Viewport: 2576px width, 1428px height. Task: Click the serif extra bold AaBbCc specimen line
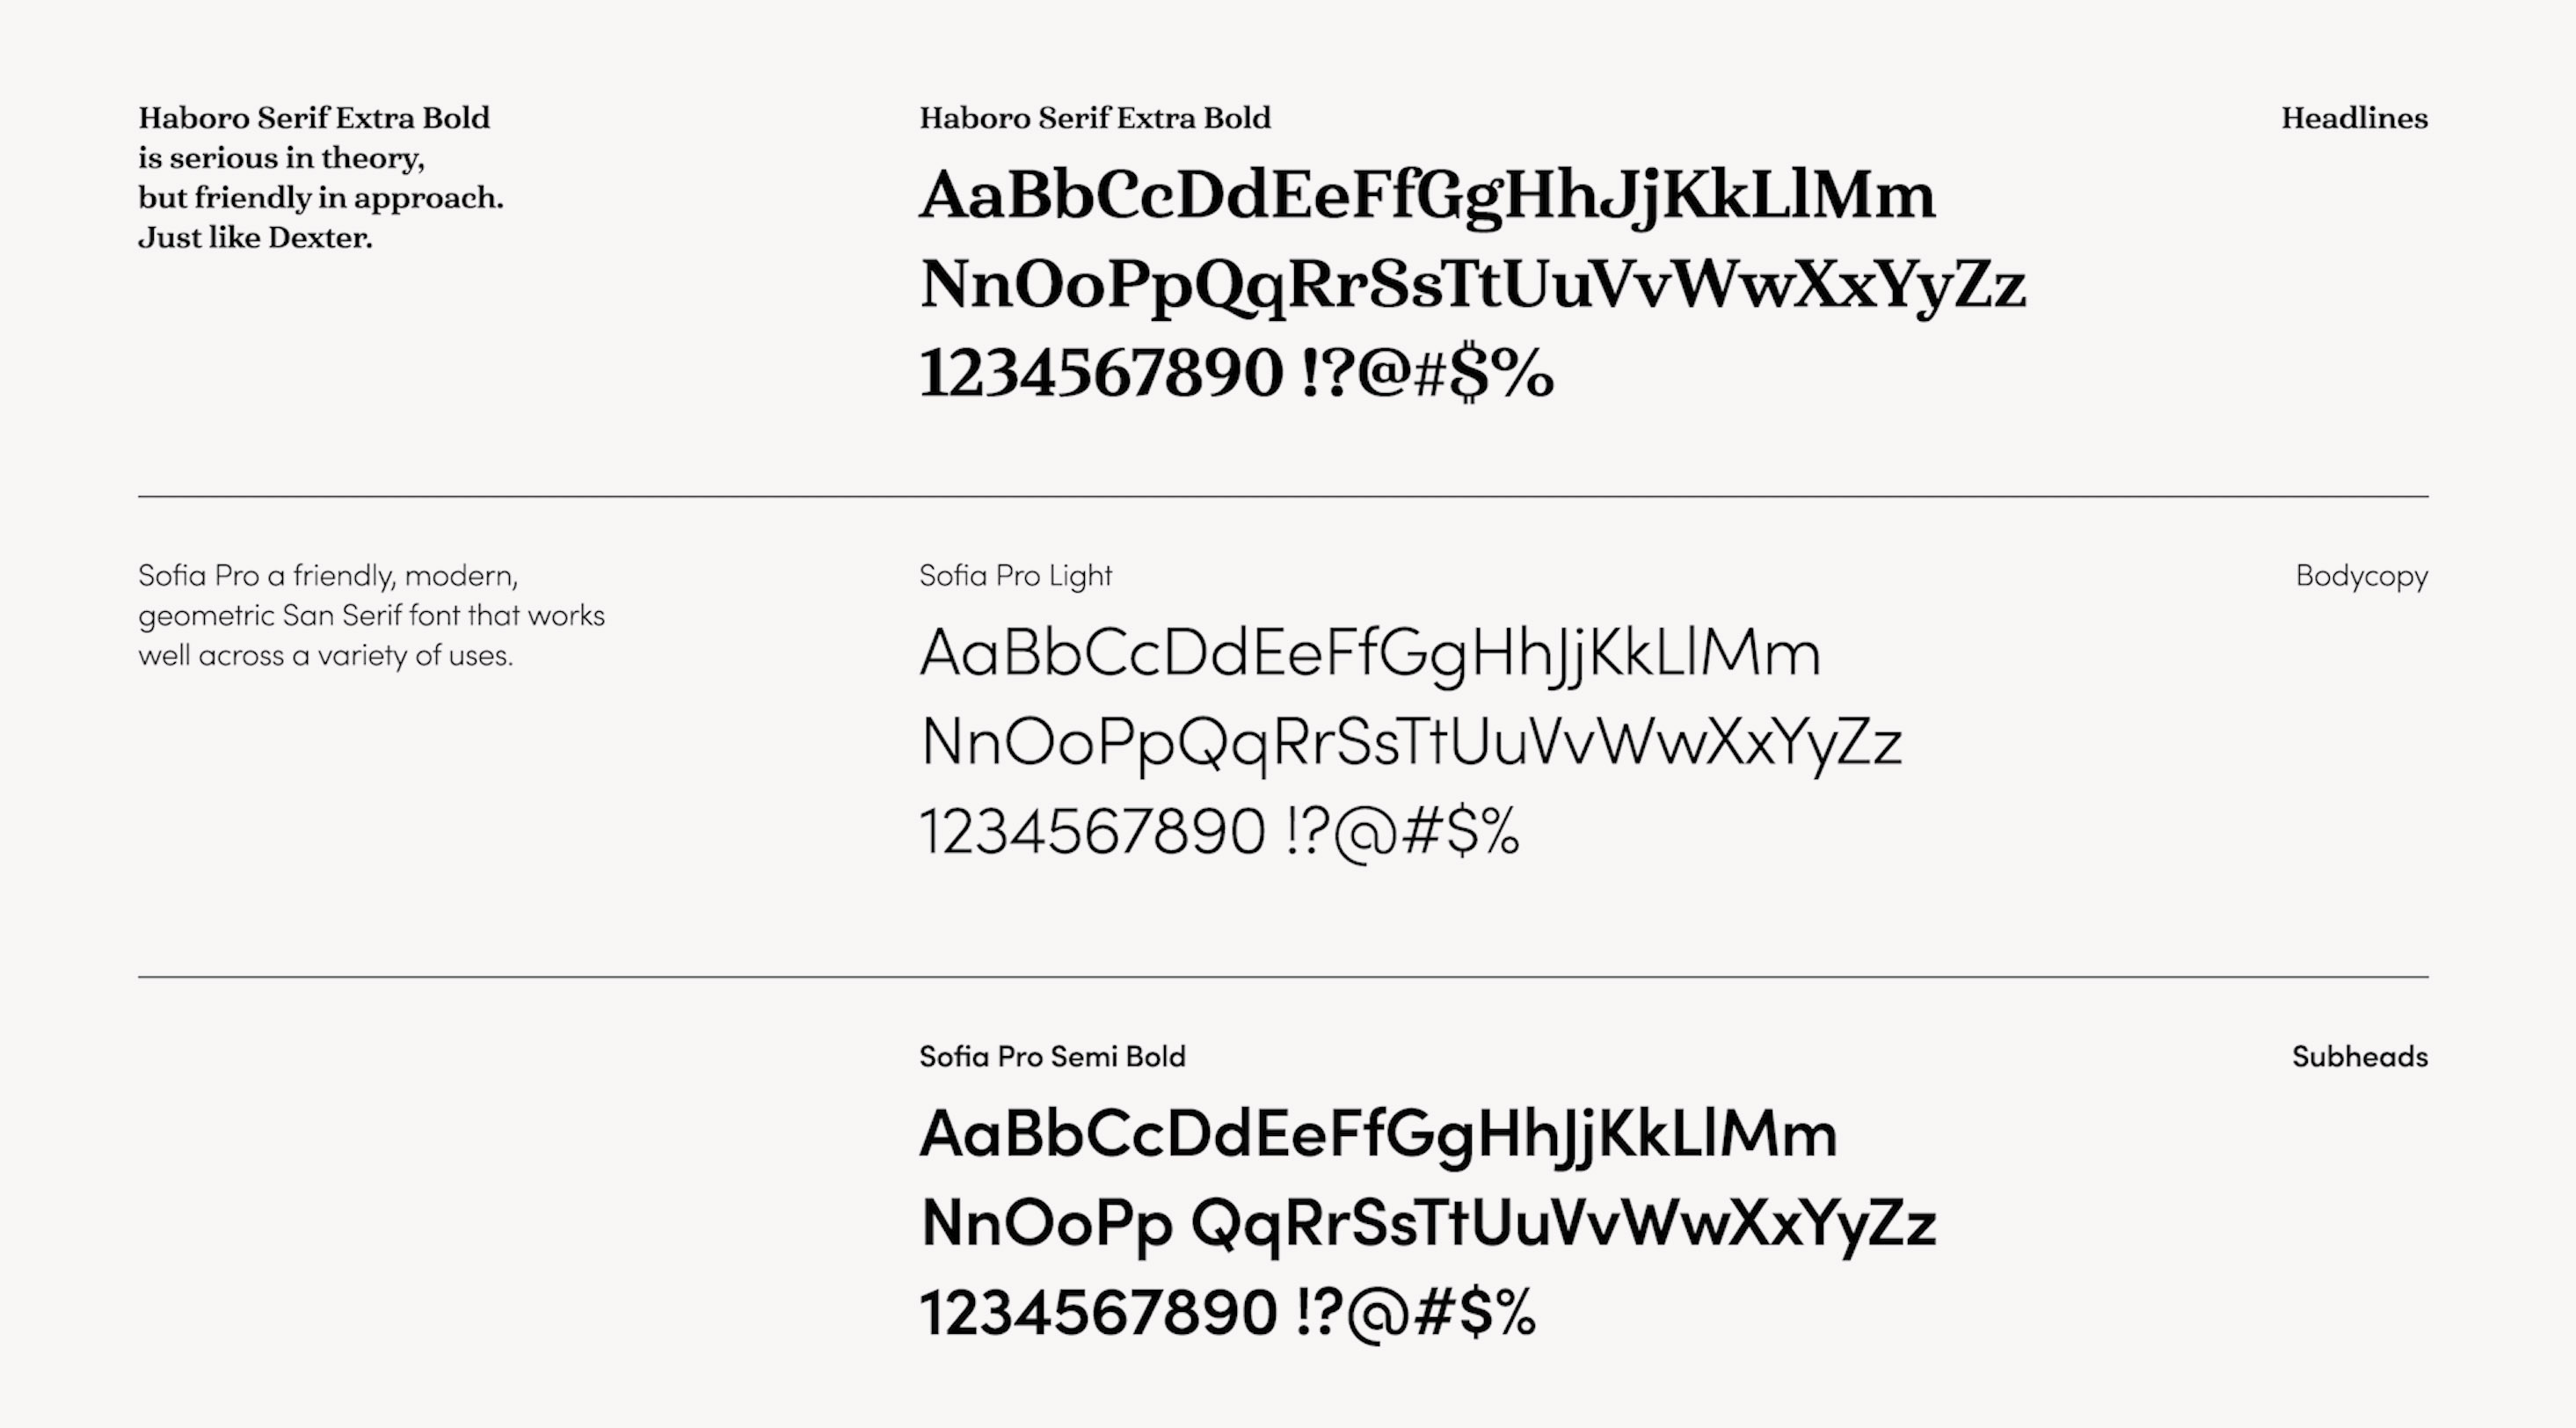tap(1427, 196)
